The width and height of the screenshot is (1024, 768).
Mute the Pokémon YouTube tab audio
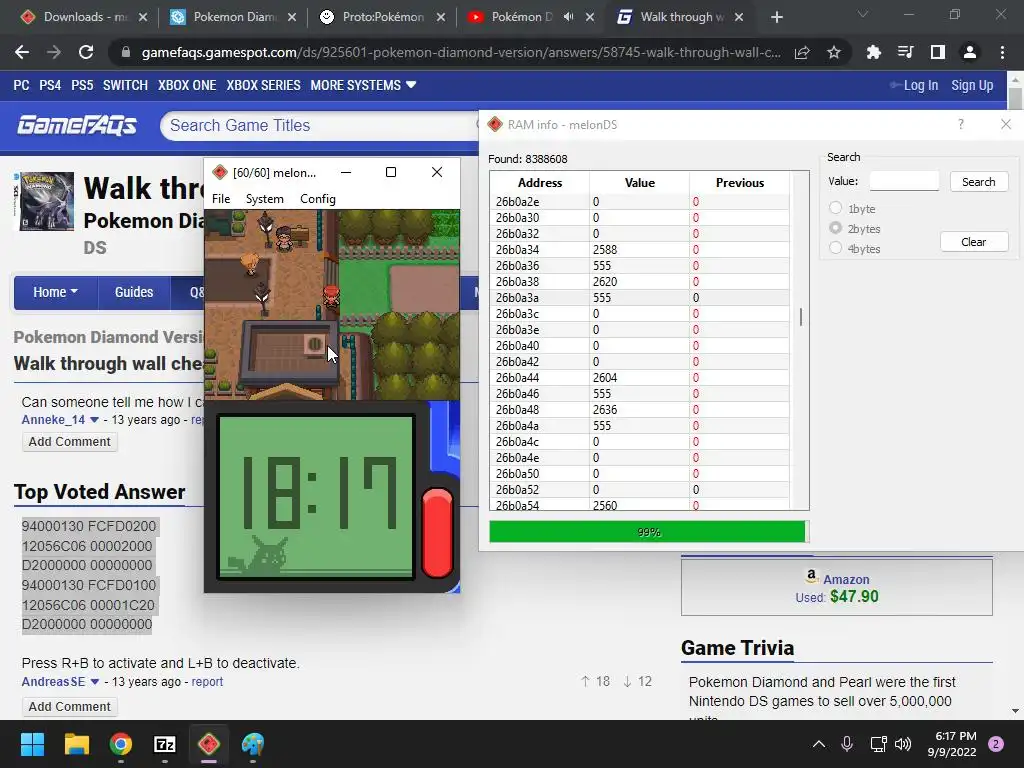[569, 17]
